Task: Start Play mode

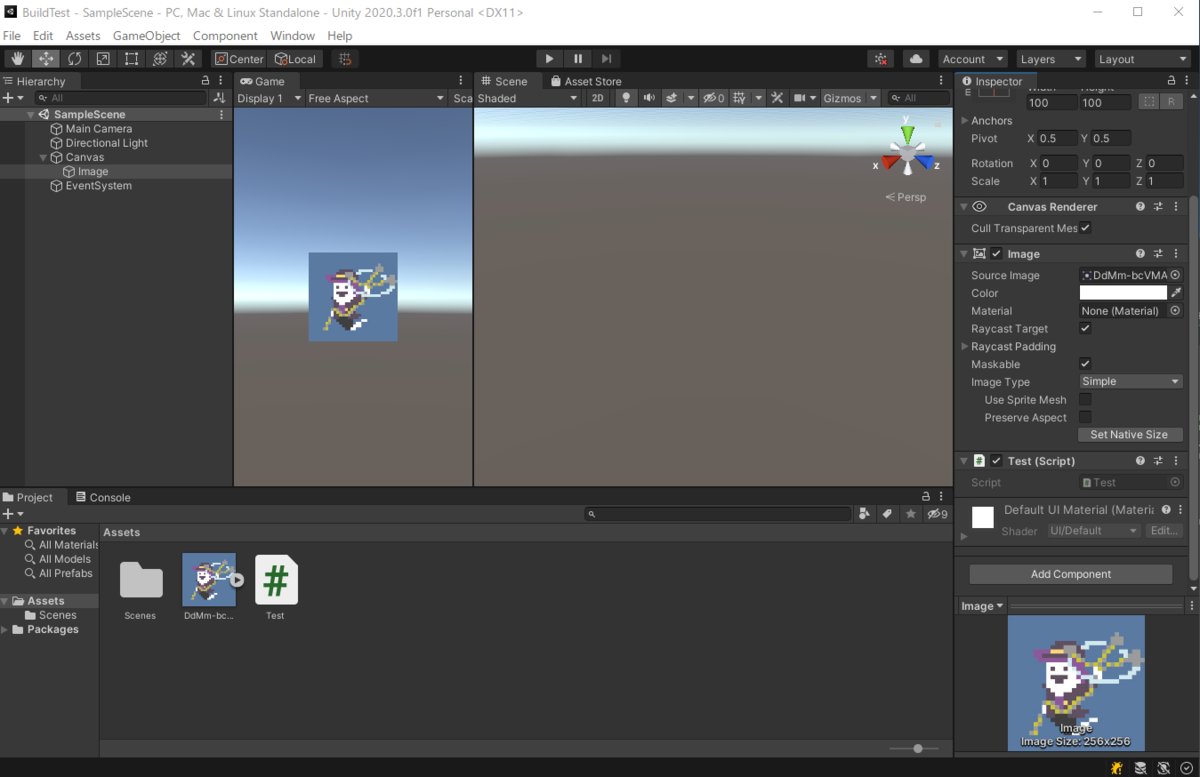Action: 549,59
